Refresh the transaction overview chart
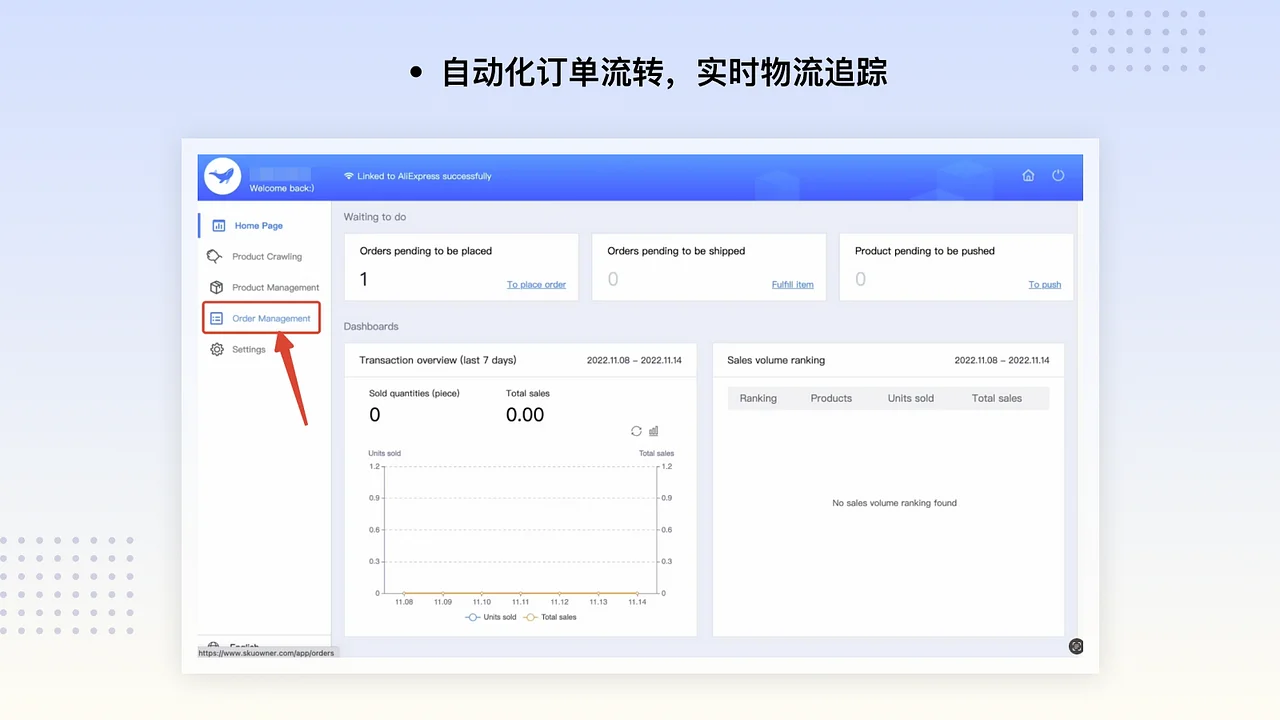 click(x=636, y=431)
